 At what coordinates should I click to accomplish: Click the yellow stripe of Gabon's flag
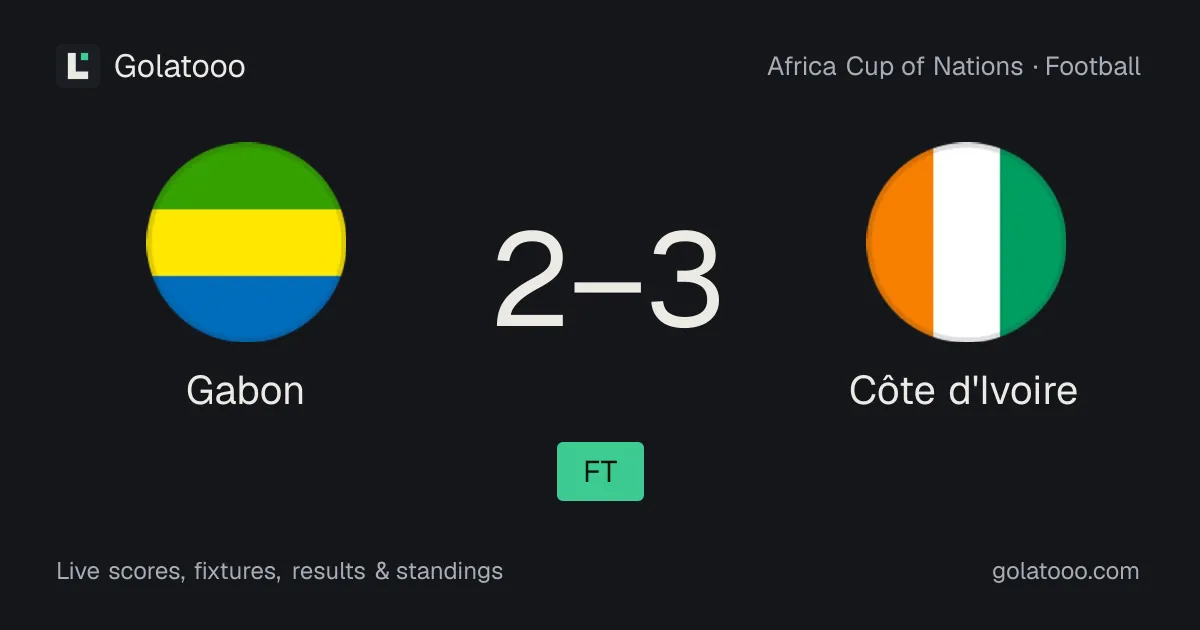246,242
